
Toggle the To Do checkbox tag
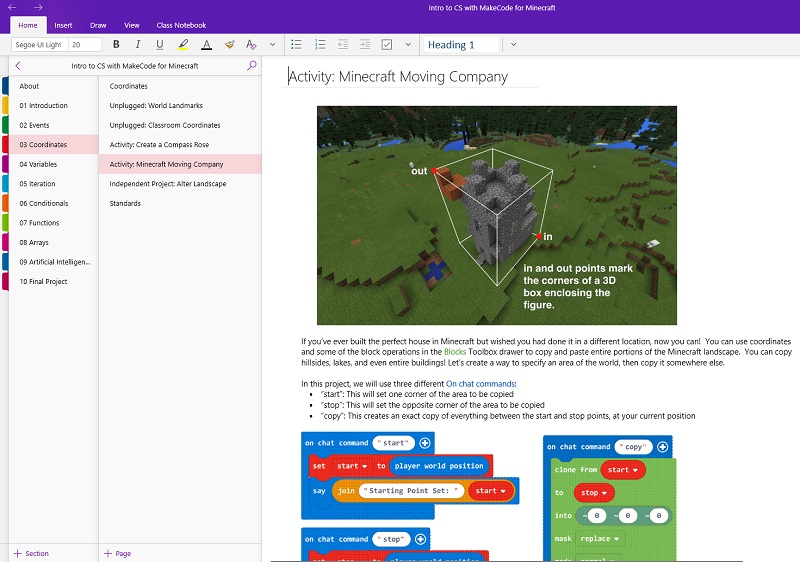click(x=387, y=45)
